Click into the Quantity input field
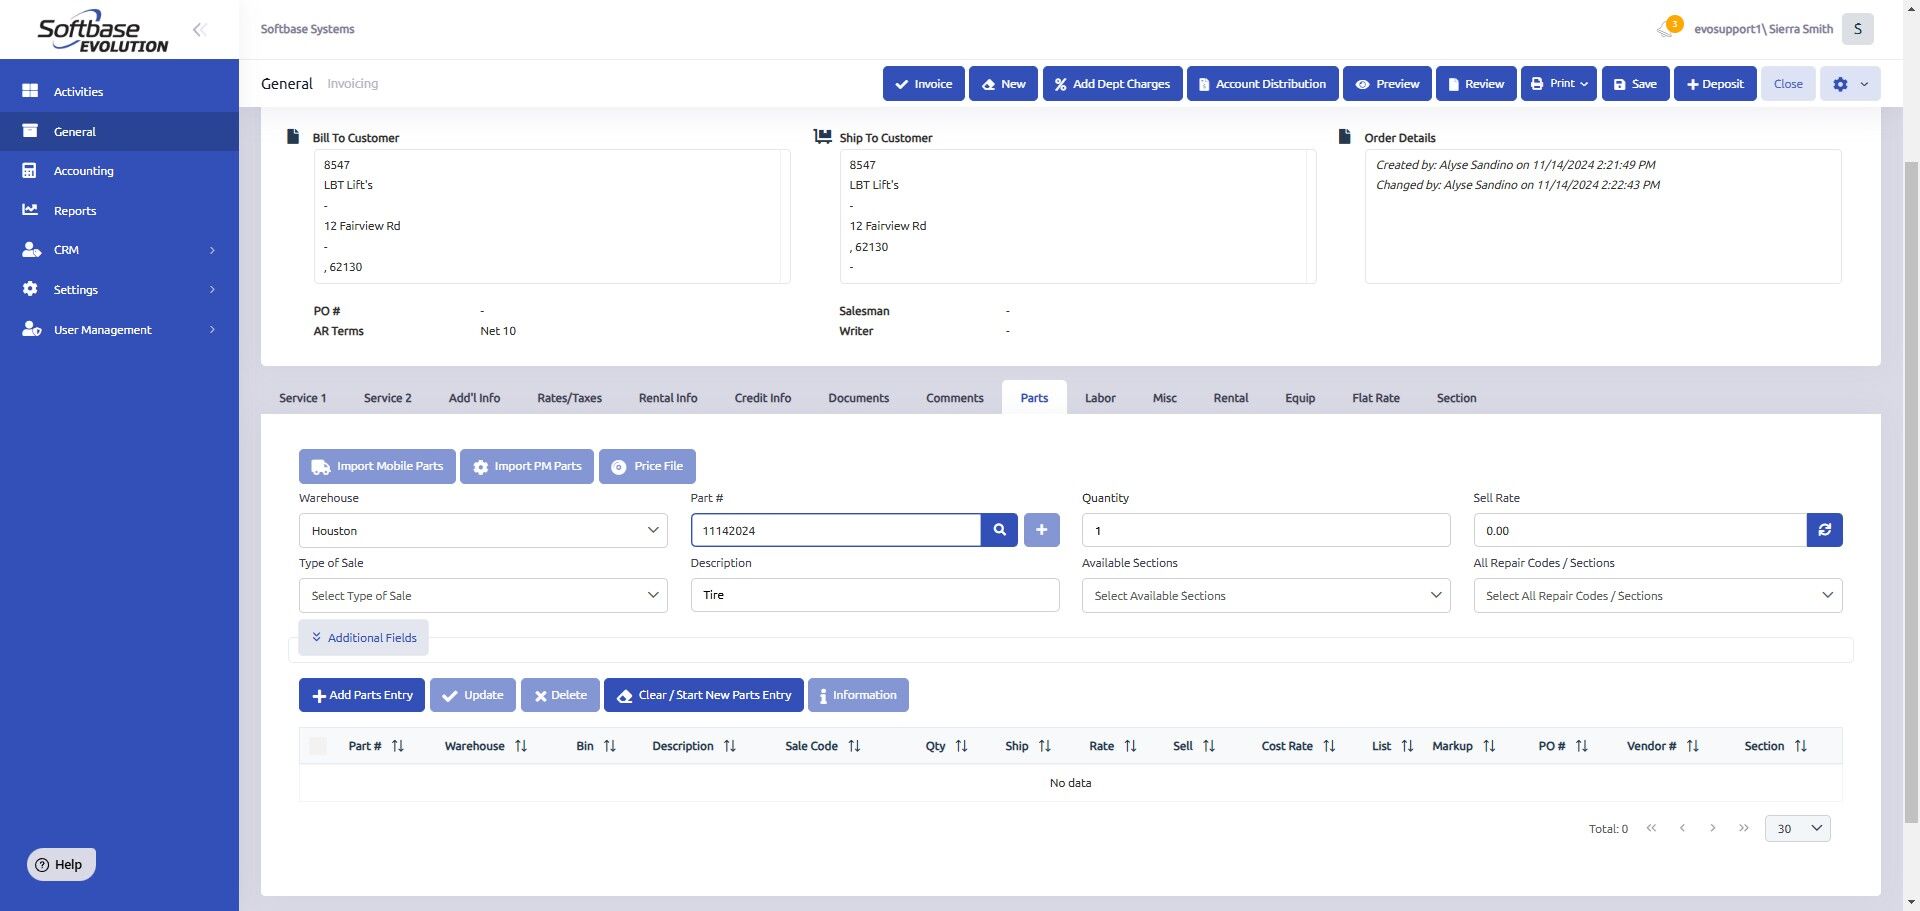Image resolution: width=1920 pixels, height=911 pixels. coord(1266,530)
